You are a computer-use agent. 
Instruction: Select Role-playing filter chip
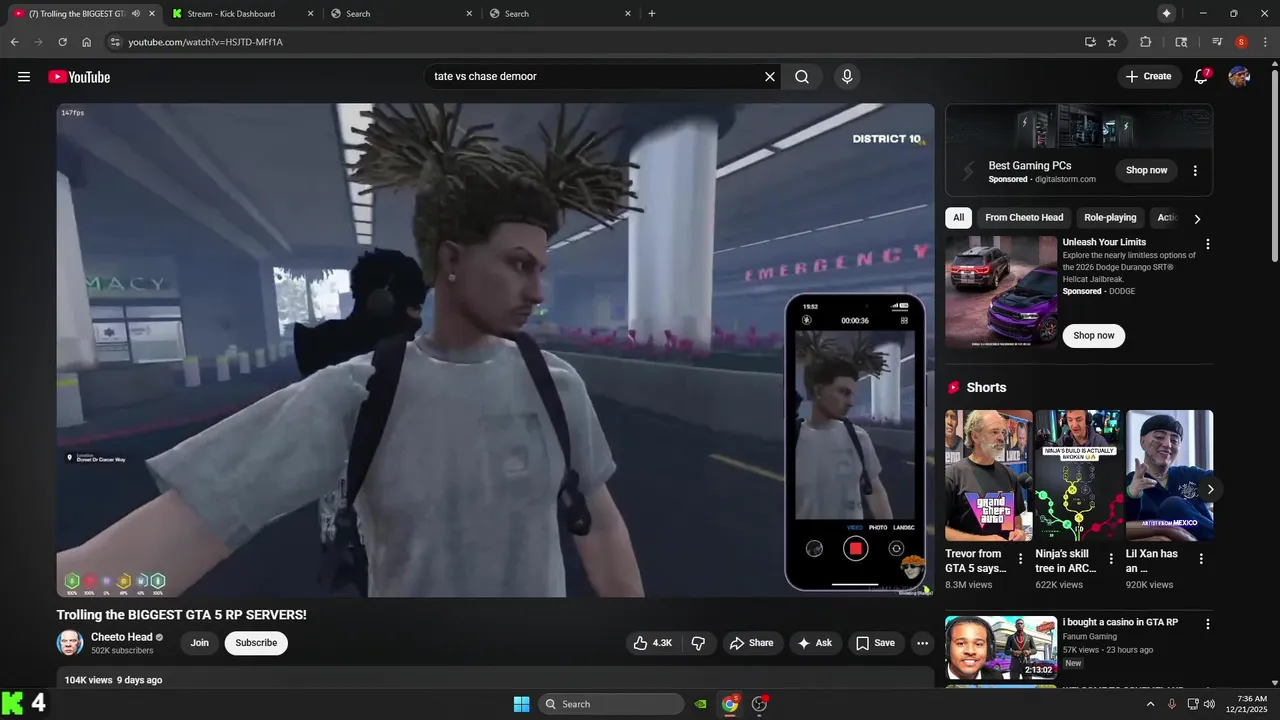(1110, 217)
